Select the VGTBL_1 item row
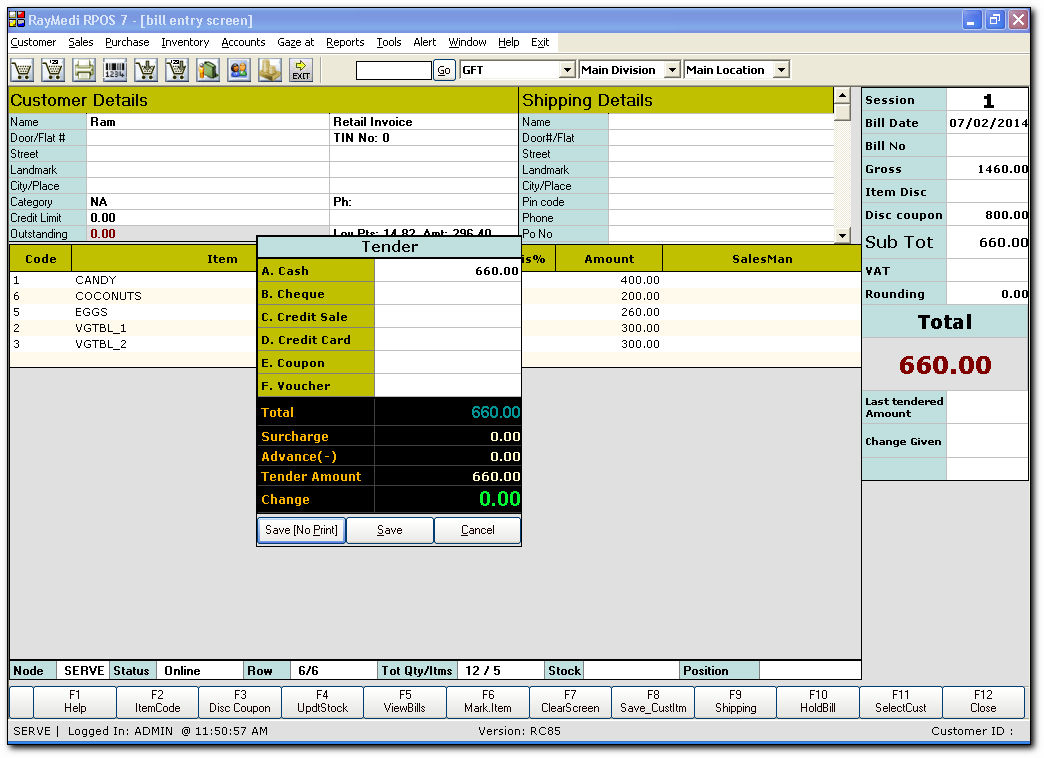The width and height of the screenshot is (1044, 758). (435, 328)
